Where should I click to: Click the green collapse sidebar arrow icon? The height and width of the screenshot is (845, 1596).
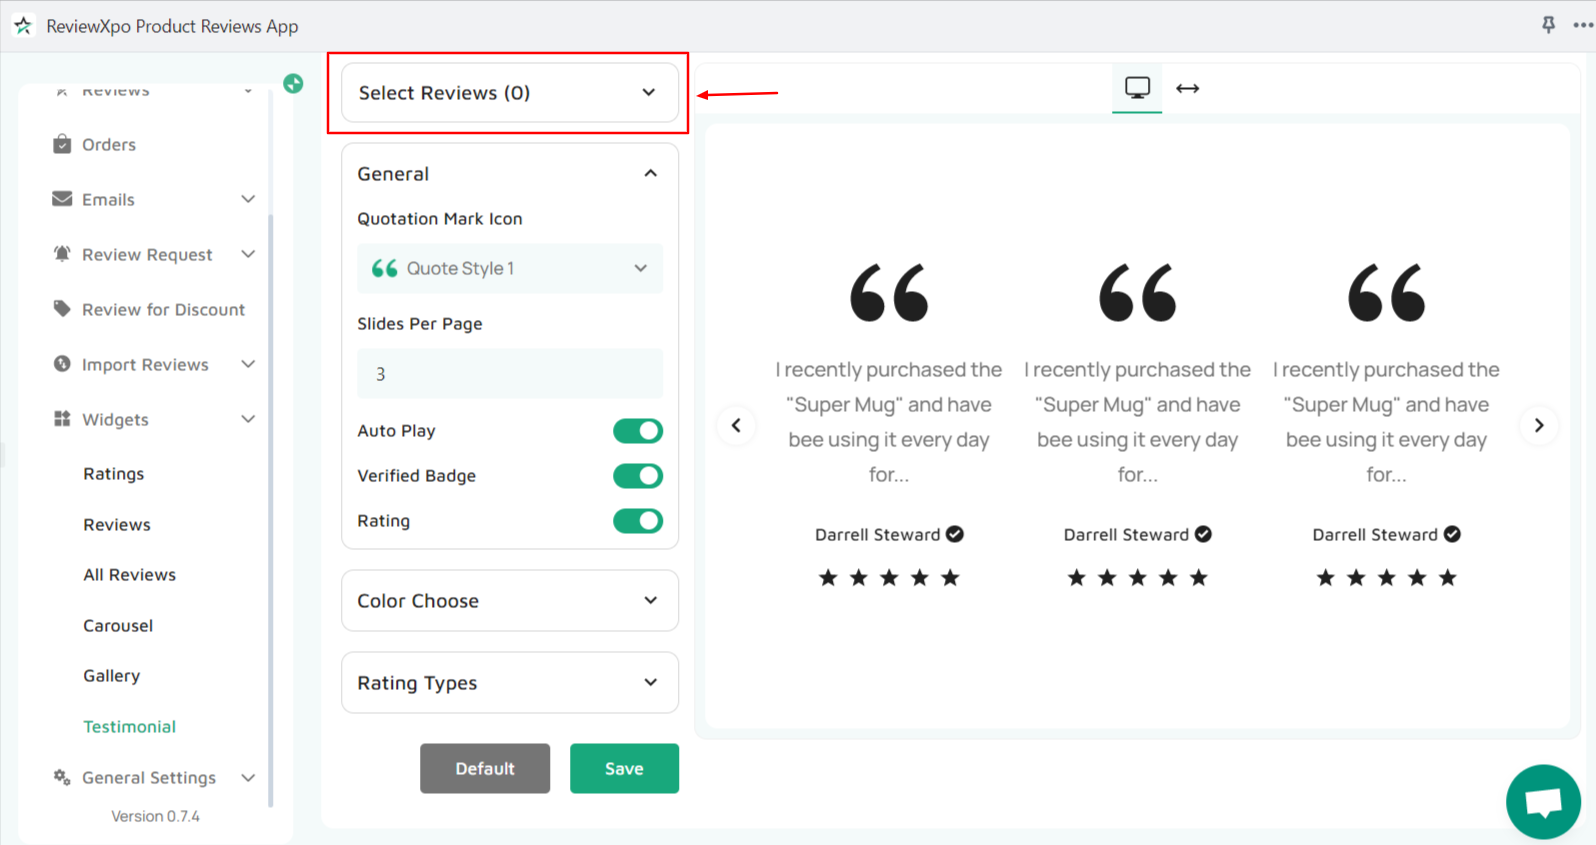coord(293,84)
